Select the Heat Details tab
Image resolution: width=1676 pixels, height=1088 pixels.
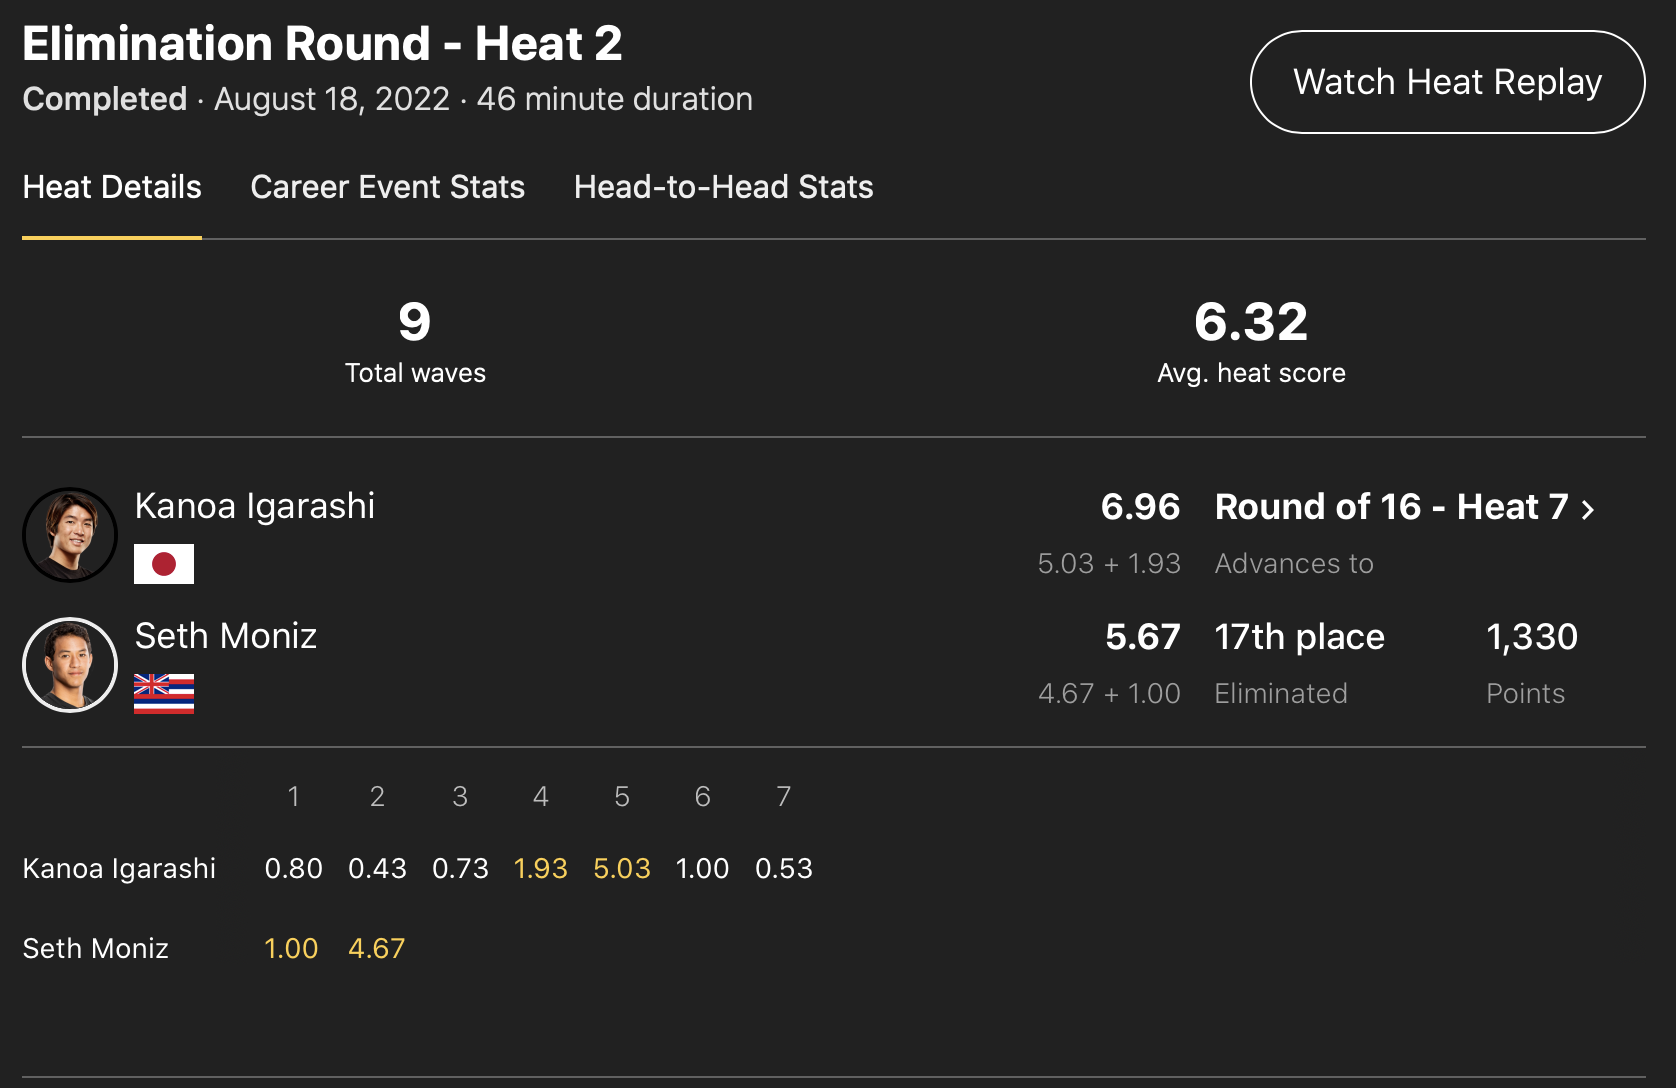pos(112,187)
